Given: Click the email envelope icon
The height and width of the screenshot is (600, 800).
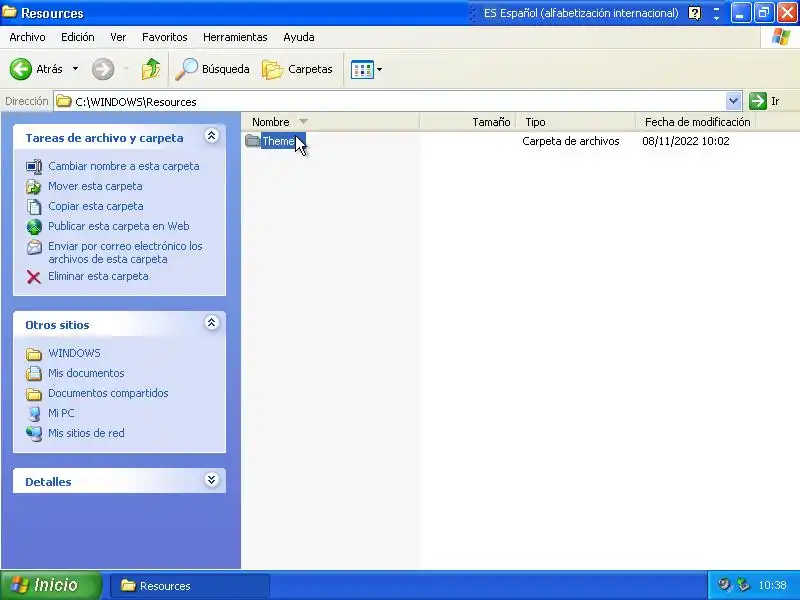Looking at the screenshot, I should point(34,247).
